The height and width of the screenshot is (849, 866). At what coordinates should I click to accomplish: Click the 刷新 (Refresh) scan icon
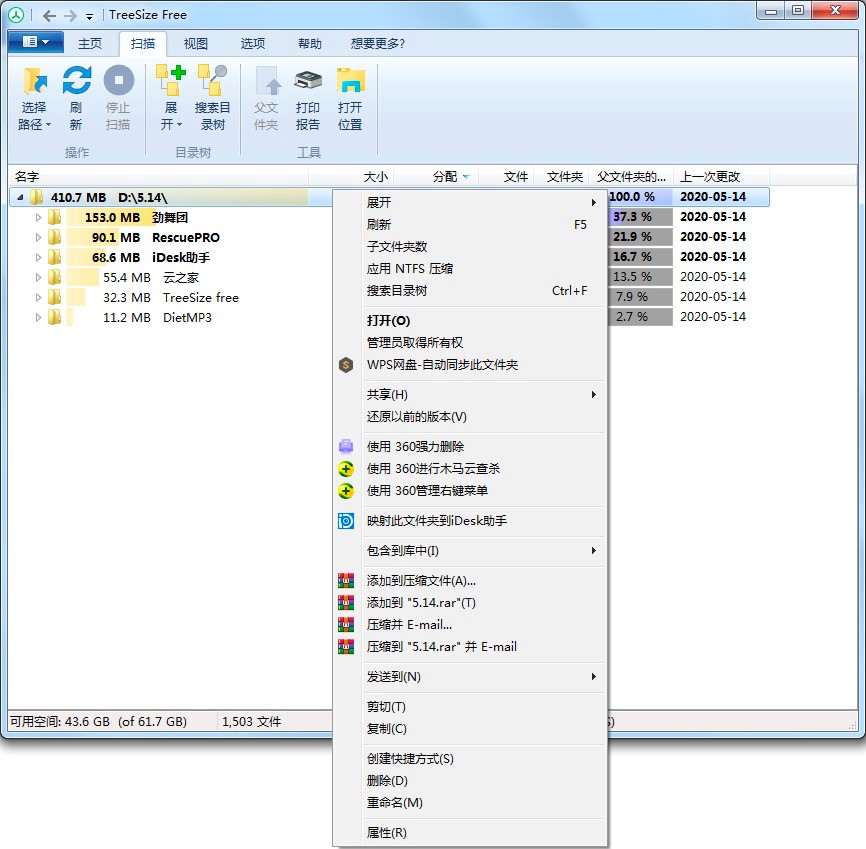[76, 97]
